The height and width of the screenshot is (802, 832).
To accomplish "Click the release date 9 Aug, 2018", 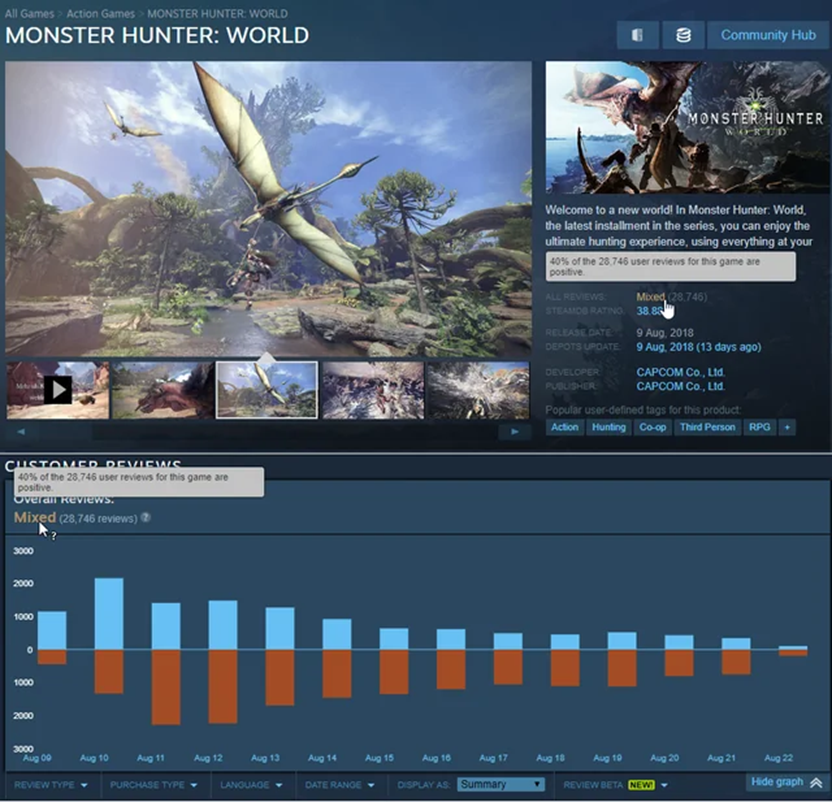I will coord(665,333).
